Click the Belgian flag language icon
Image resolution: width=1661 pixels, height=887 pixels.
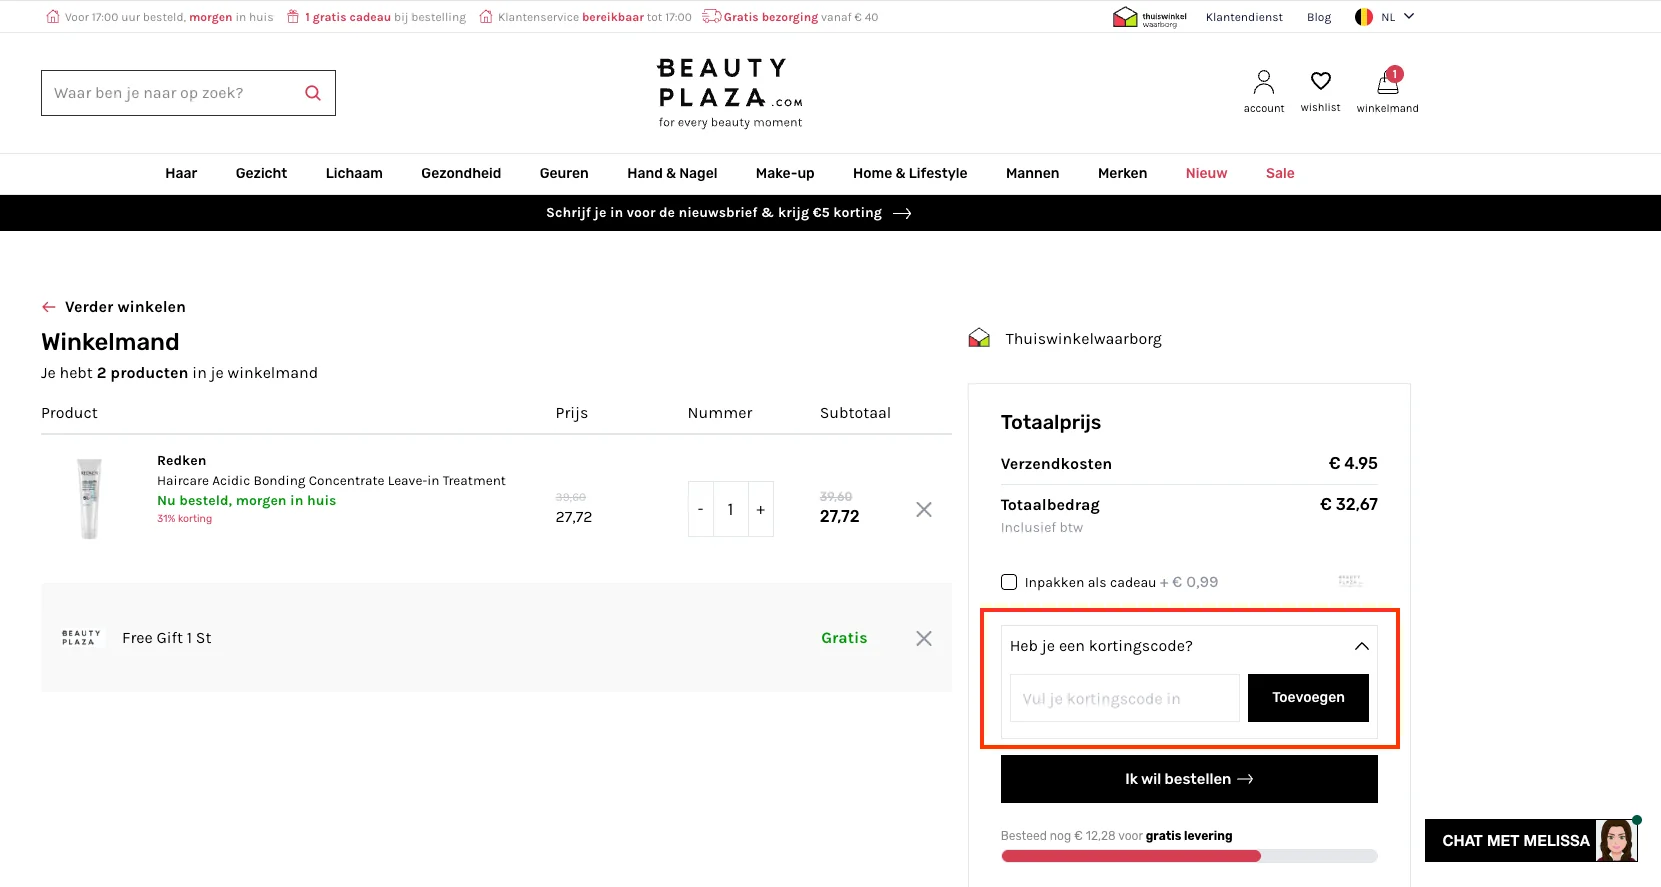[1364, 17]
